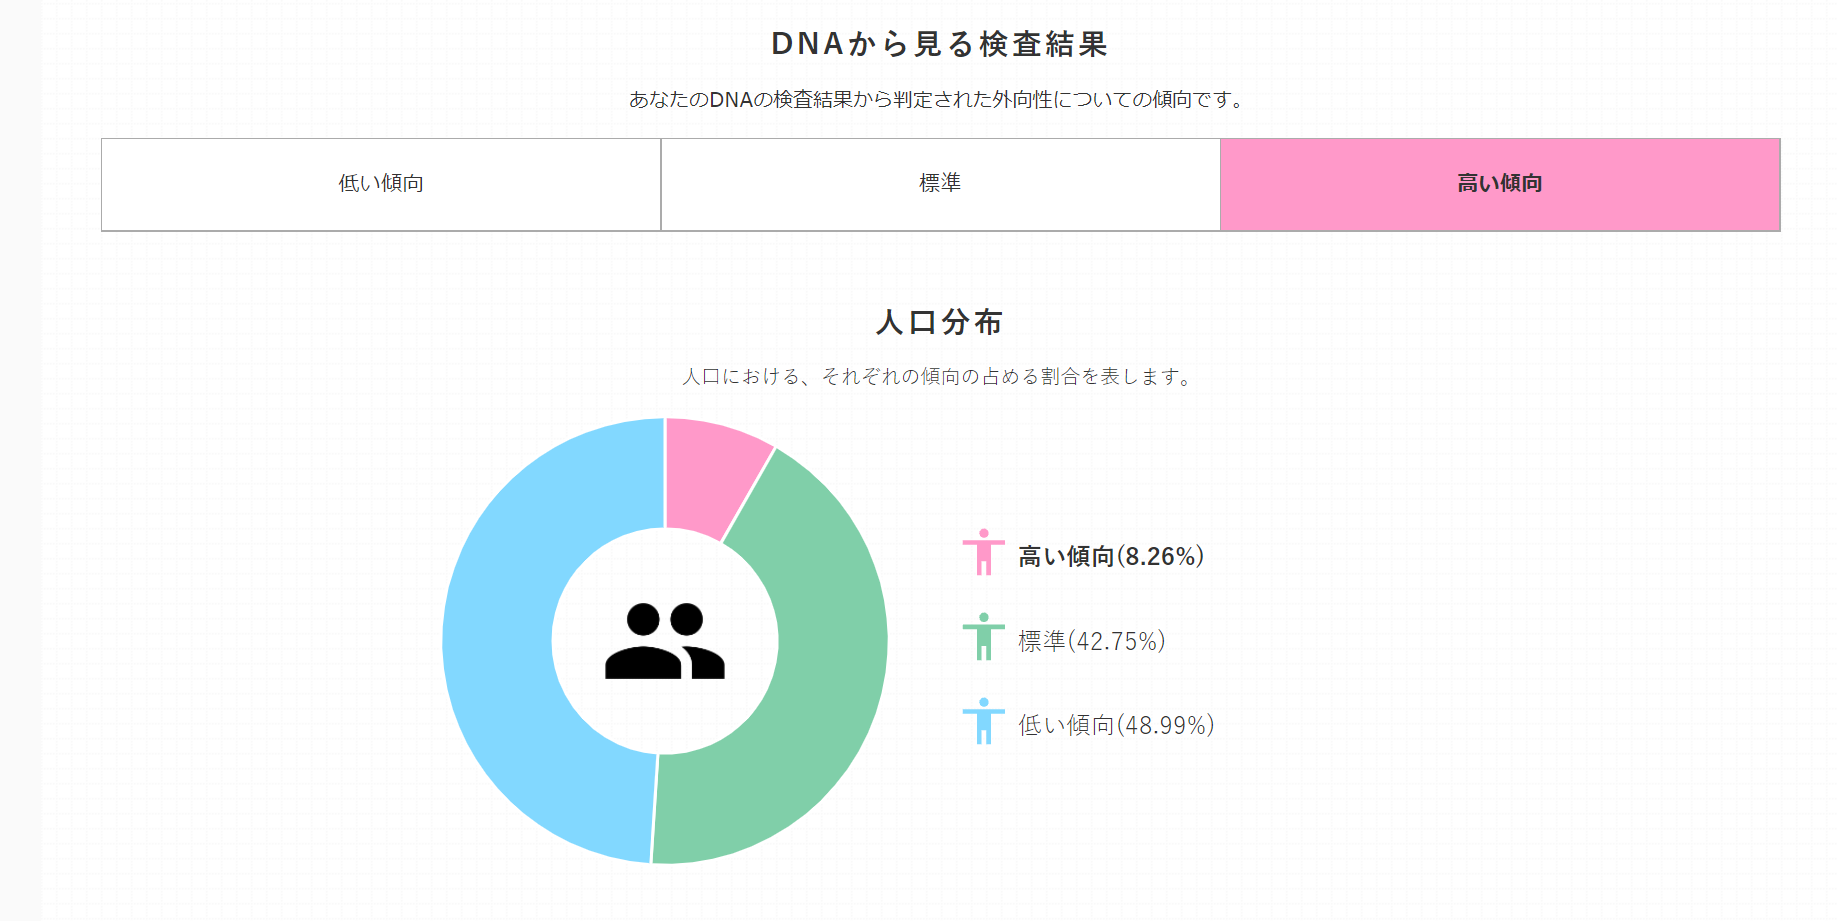Click the 人口分布 section heading
This screenshot has width=1837, height=921.
940,322
